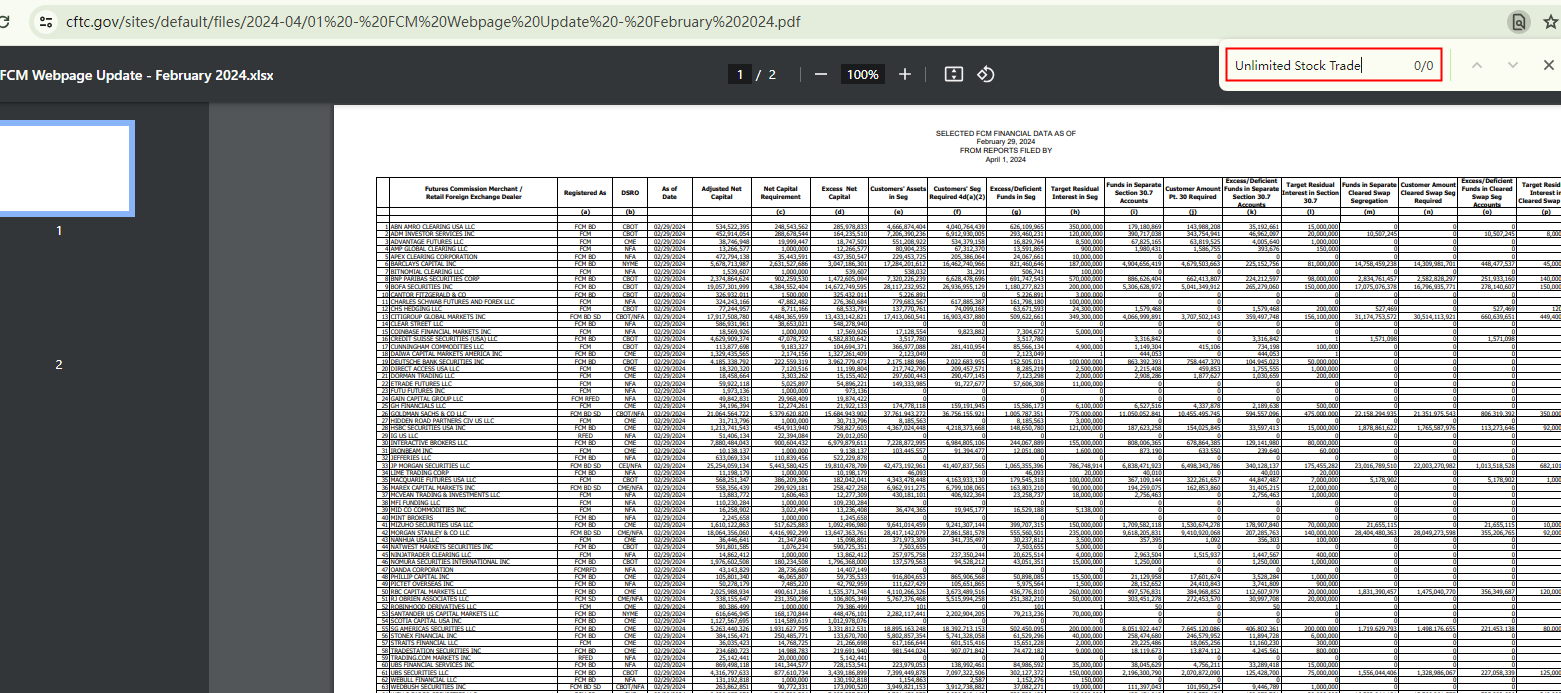Go to next find result arrow
This screenshot has width=1561, height=693.
pyautogui.click(x=1512, y=66)
